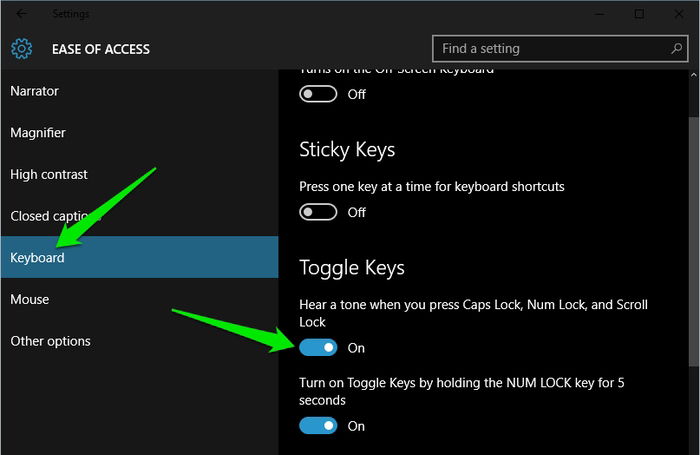Maximize the Settings window
Screen dimensions: 700x455
639,14
